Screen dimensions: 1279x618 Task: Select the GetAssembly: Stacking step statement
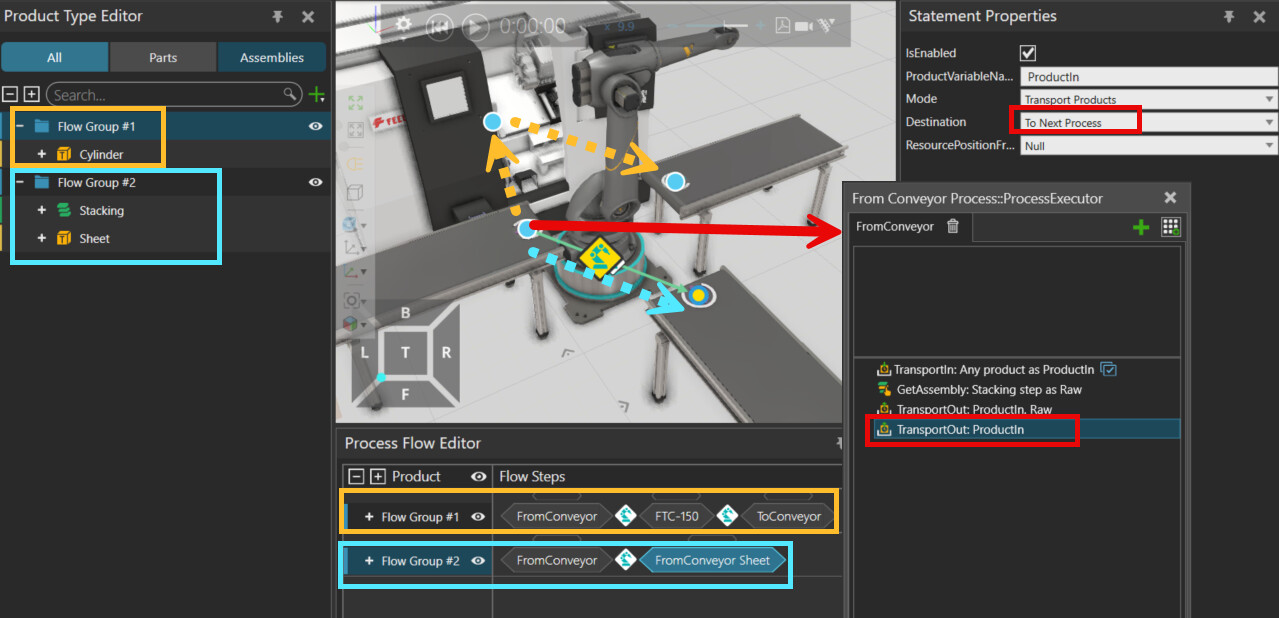coord(988,390)
